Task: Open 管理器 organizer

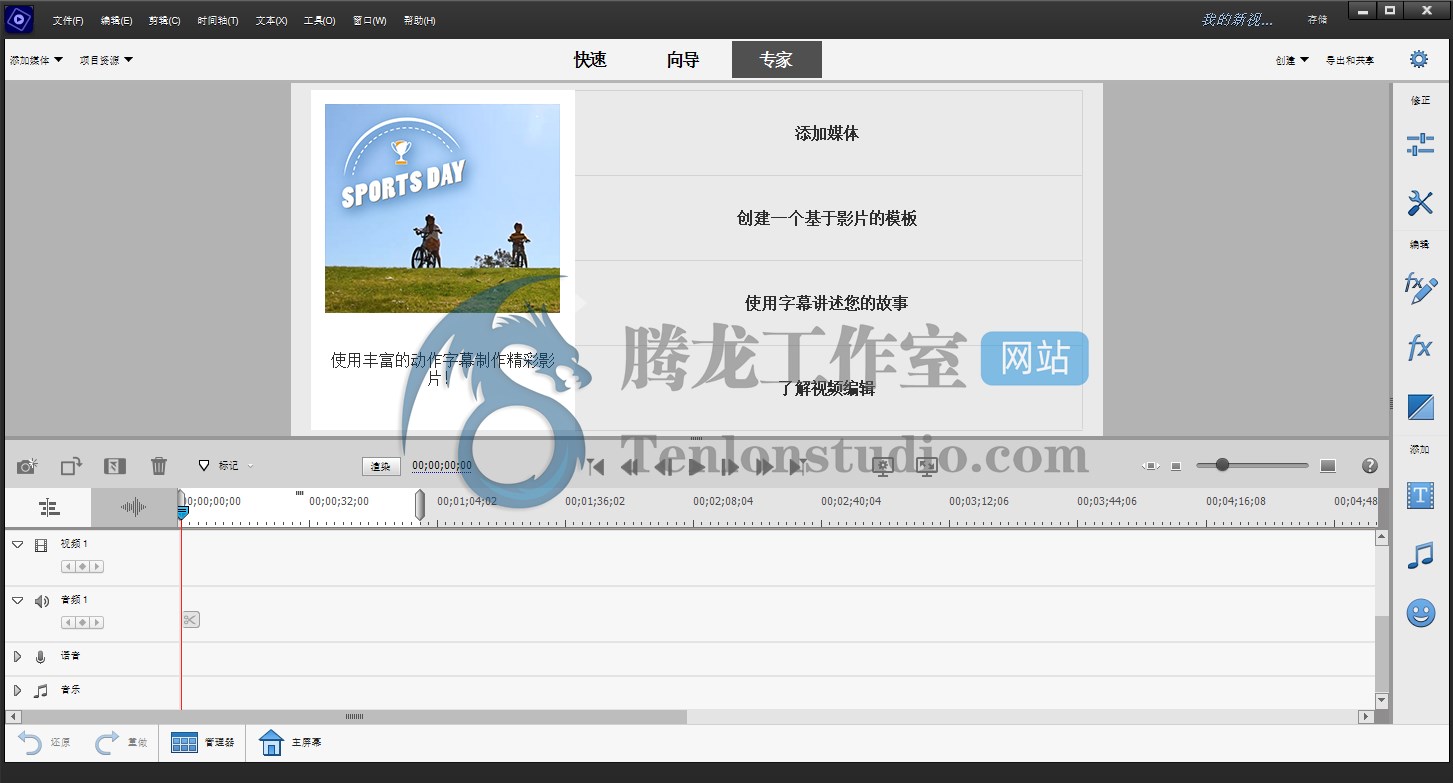Action: [203, 743]
